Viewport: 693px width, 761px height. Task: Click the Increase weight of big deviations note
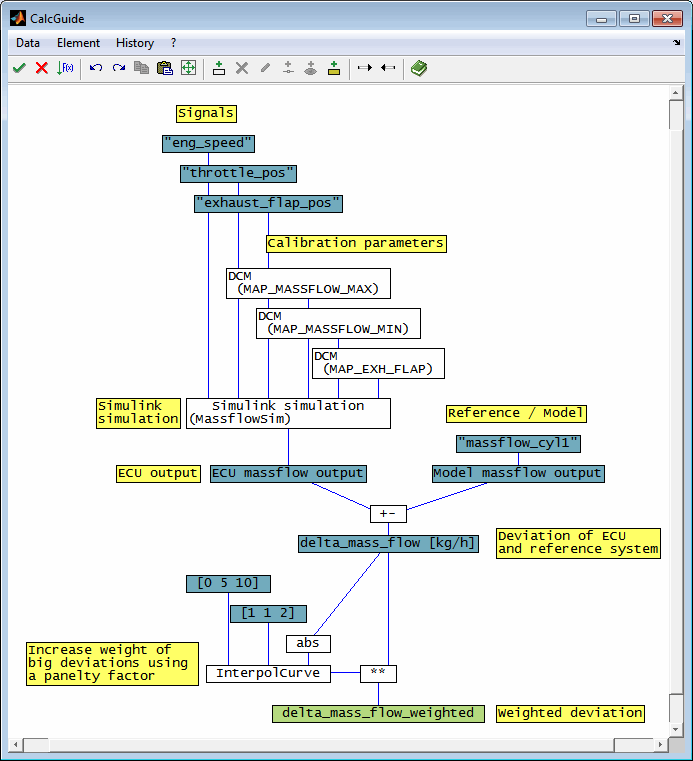pyautogui.click(x=112, y=664)
